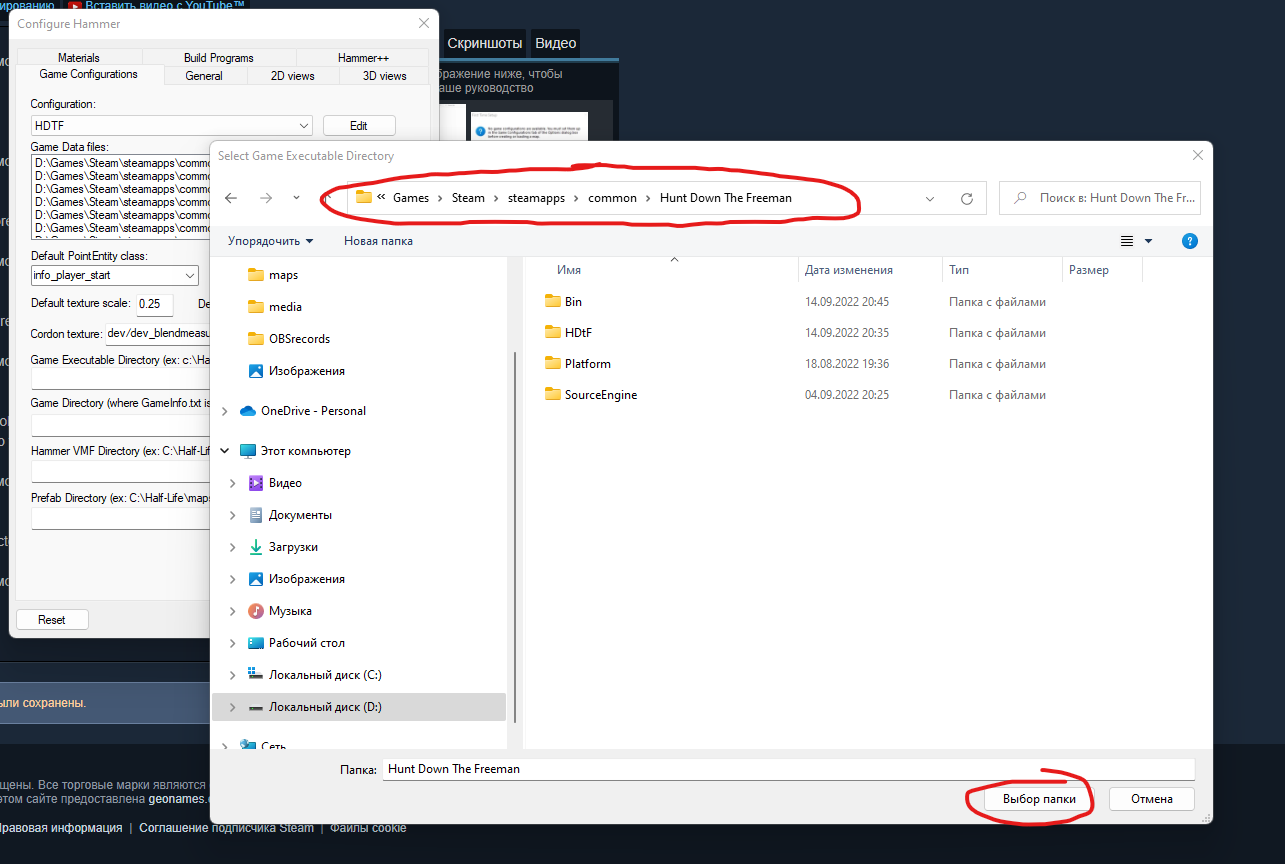Open recent locations dropdown arrow

click(296, 198)
